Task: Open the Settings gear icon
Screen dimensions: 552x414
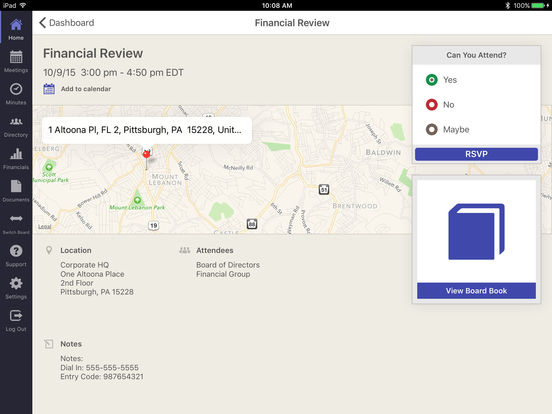Action: point(16,283)
